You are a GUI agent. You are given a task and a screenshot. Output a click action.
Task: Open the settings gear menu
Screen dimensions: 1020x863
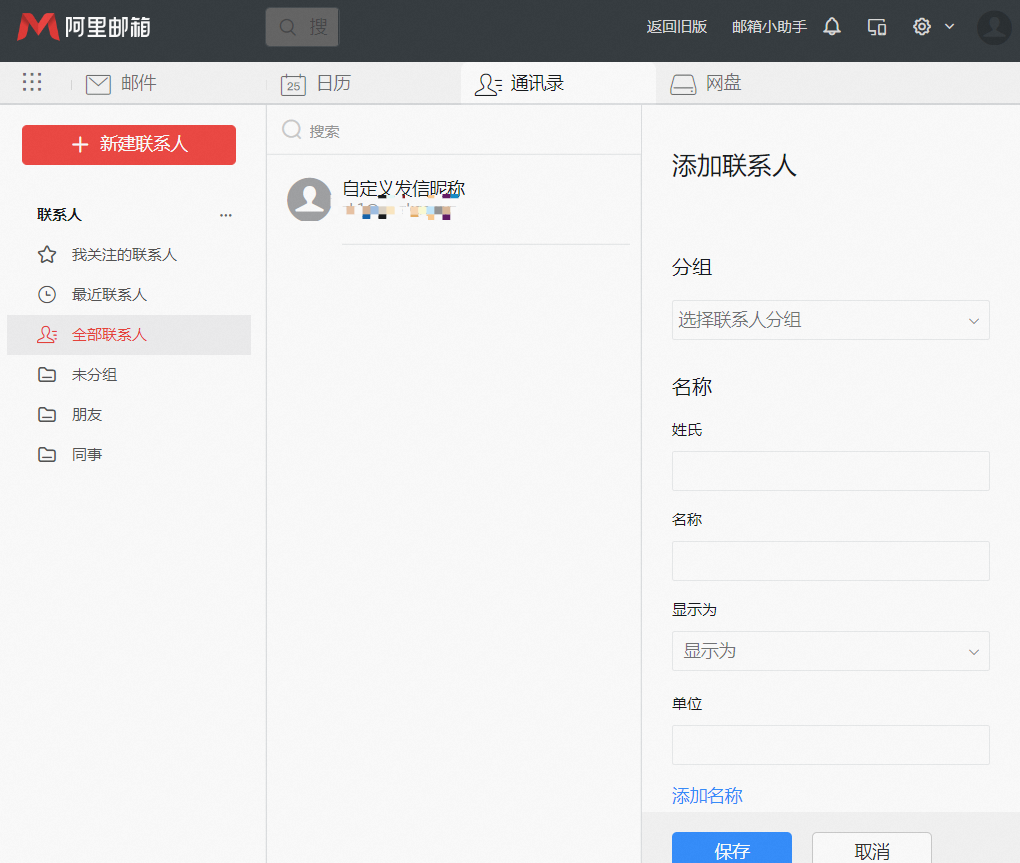[x=921, y=27]
